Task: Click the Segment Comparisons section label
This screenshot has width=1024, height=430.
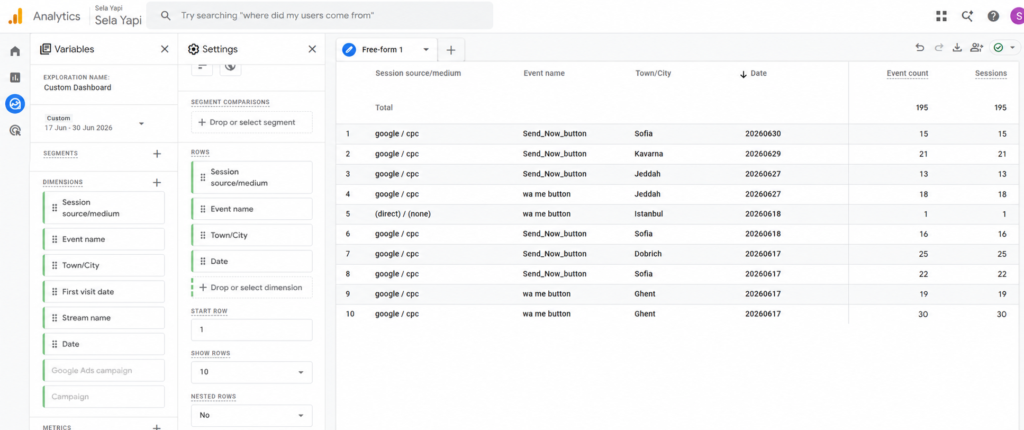Action: (230, 103)
